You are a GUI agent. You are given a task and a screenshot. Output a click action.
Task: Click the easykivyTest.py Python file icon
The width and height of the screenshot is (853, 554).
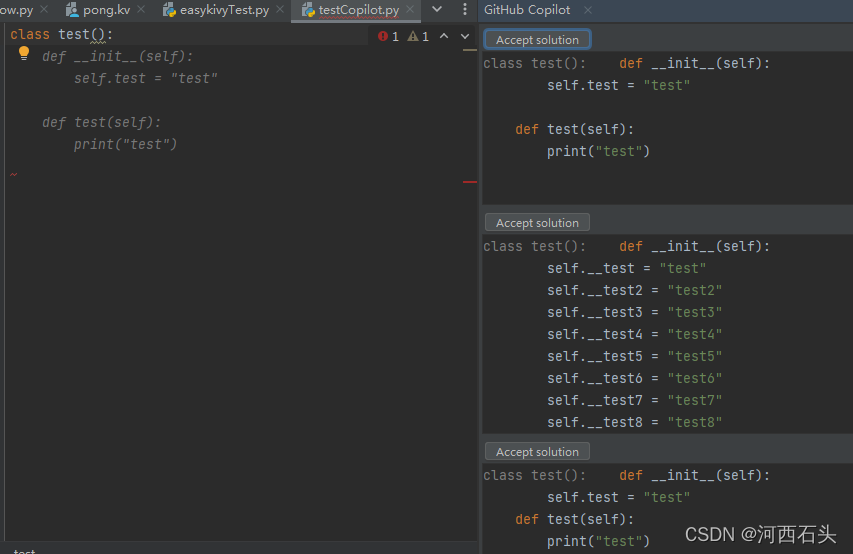(169, 10)
